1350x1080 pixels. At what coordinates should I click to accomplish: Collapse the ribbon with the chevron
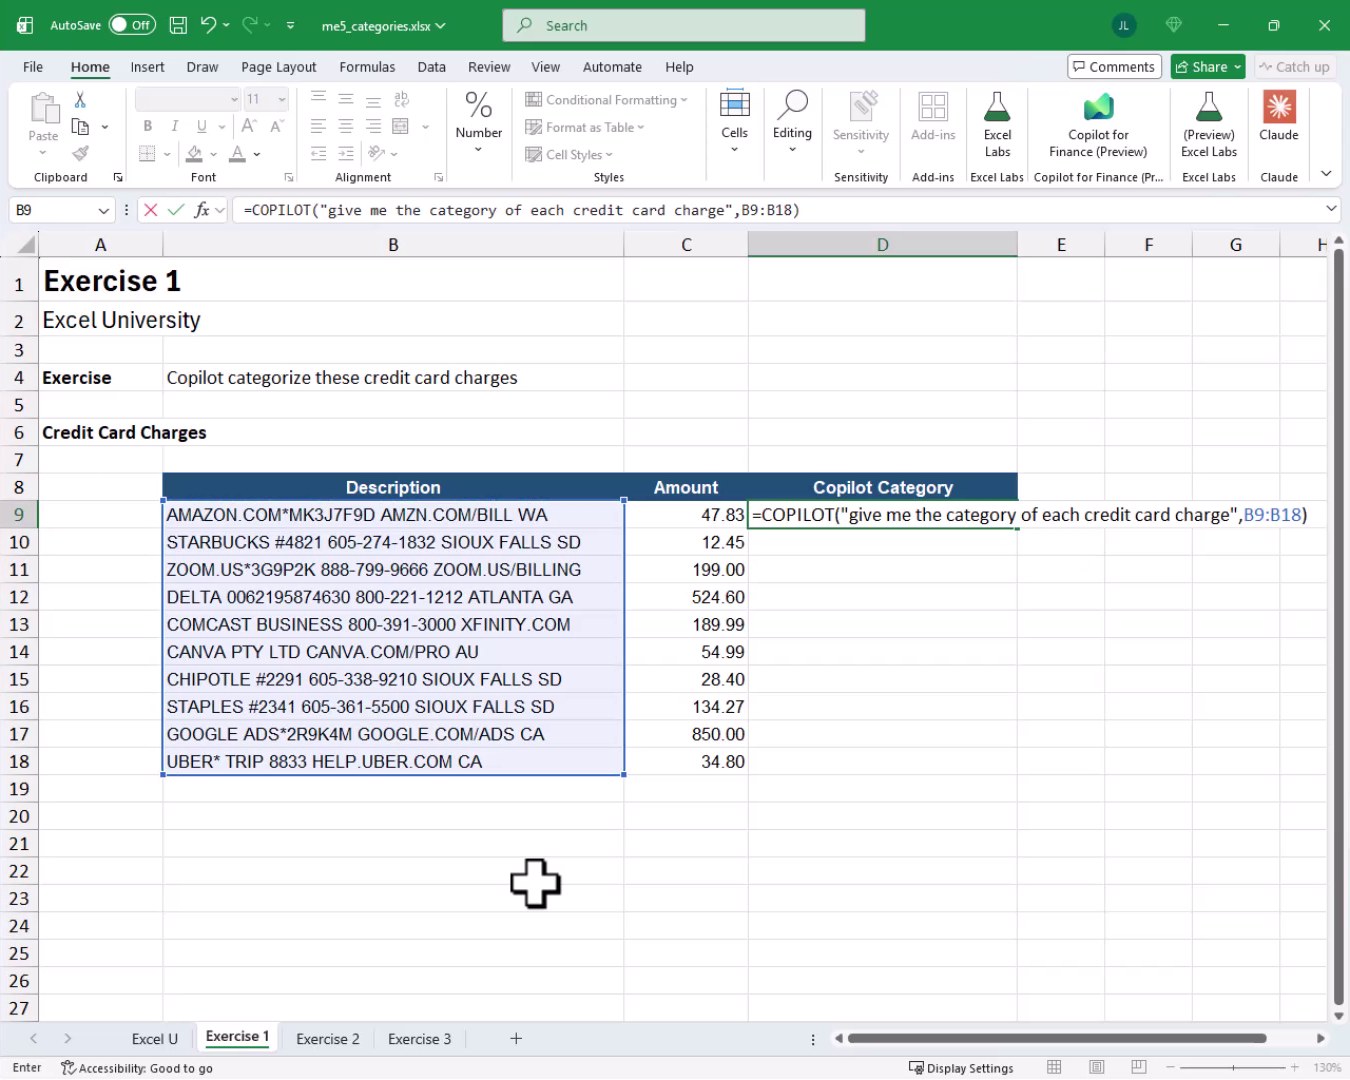[x=1326, y=173]
